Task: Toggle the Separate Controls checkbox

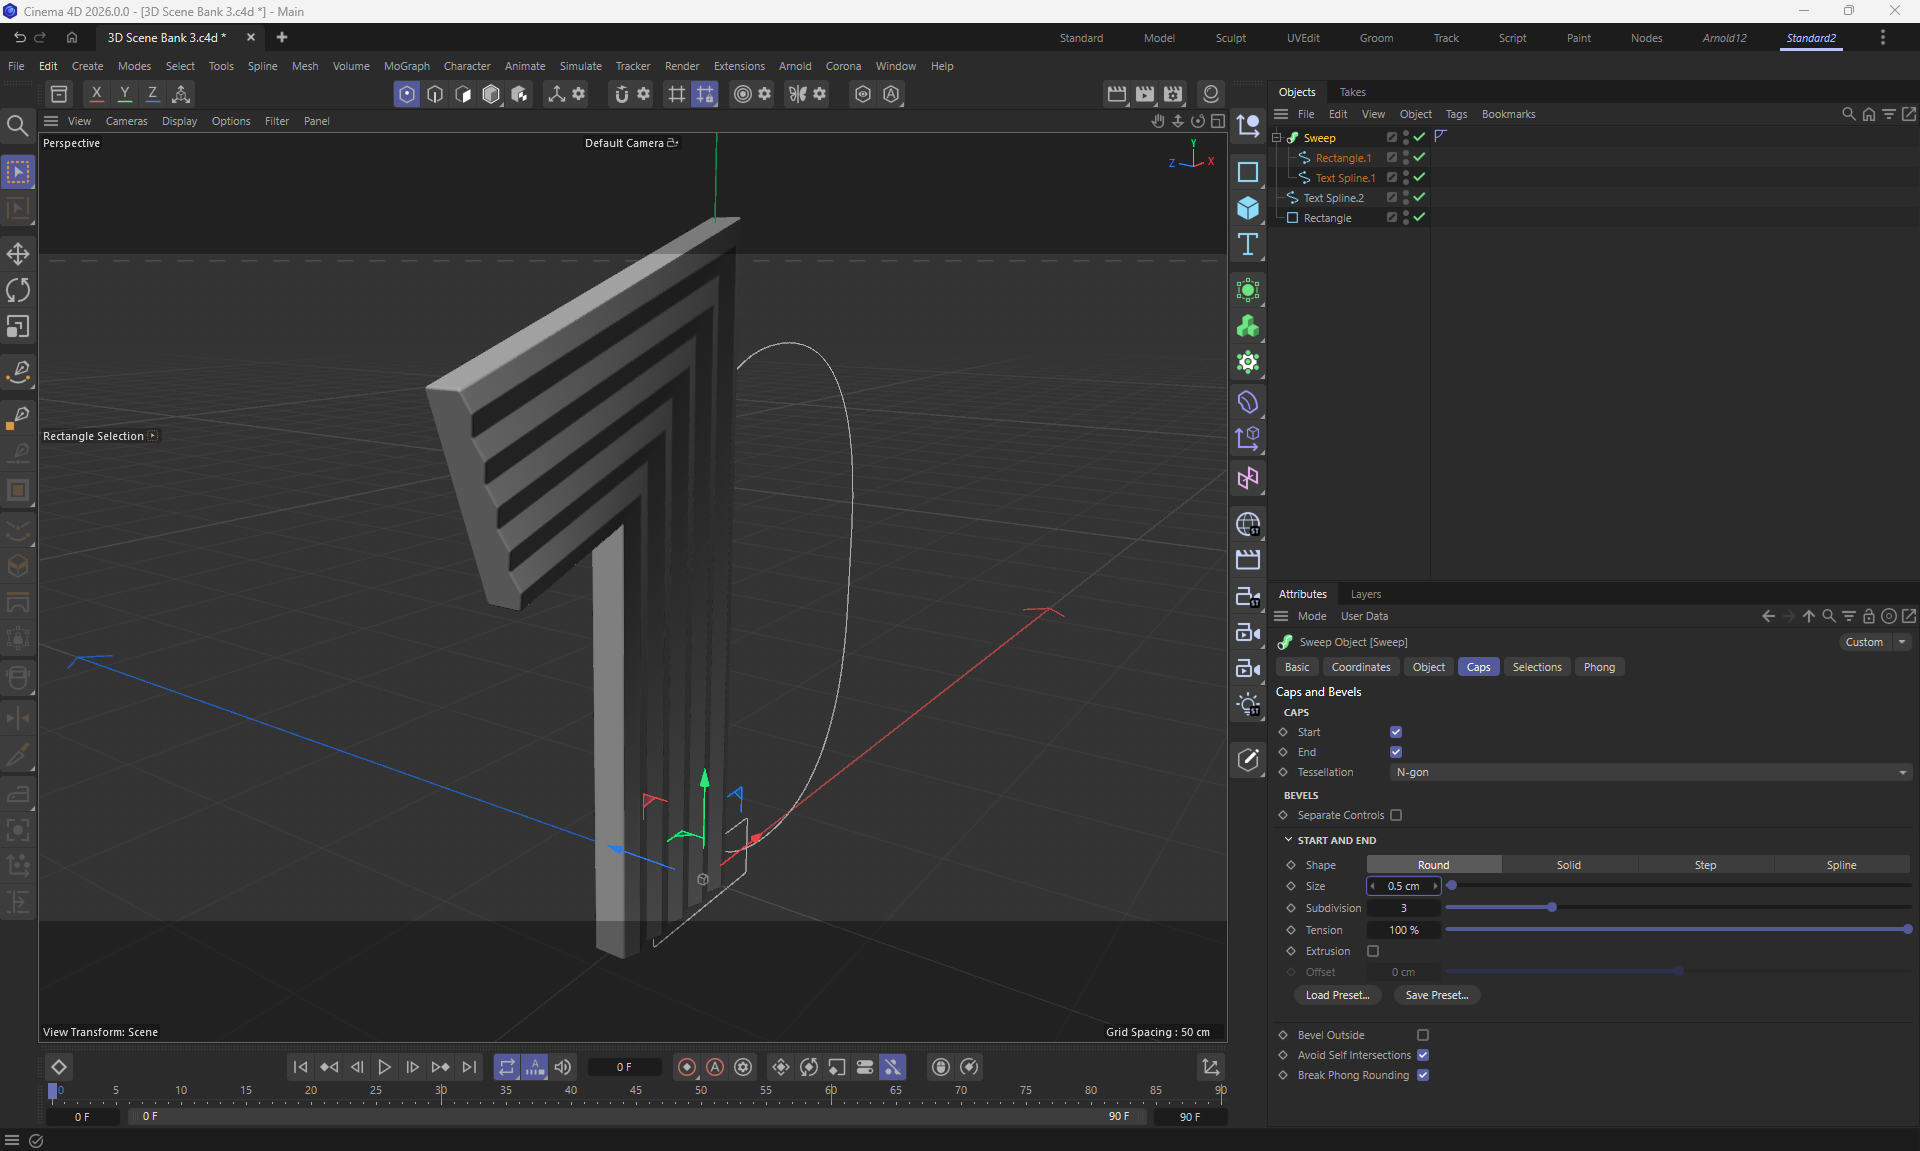Action: coord(1396,815)
